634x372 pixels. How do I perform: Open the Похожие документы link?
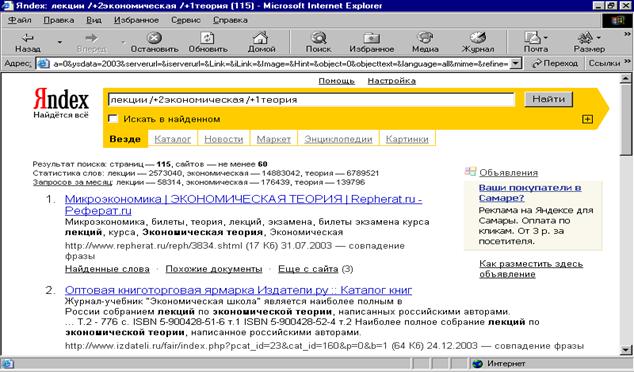click(x=214, y=269)
